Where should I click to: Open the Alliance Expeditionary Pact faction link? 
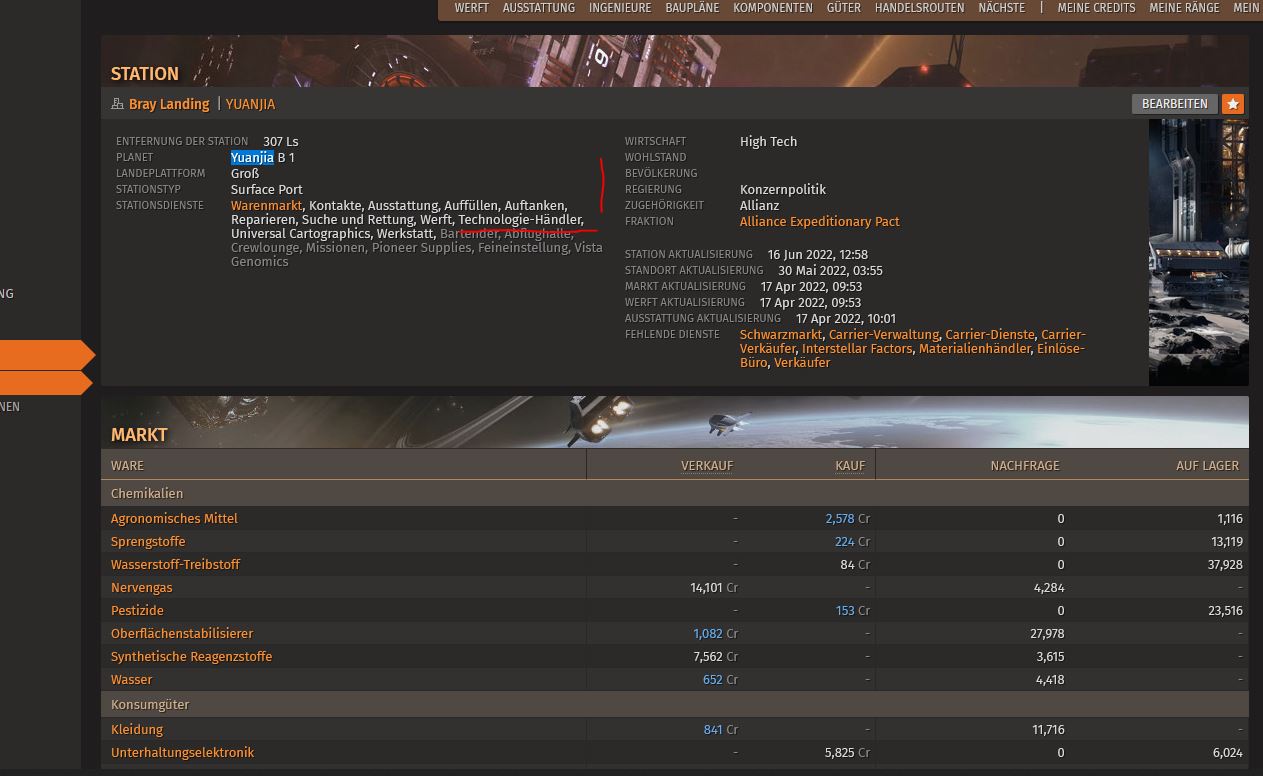(x=819, y=222)
